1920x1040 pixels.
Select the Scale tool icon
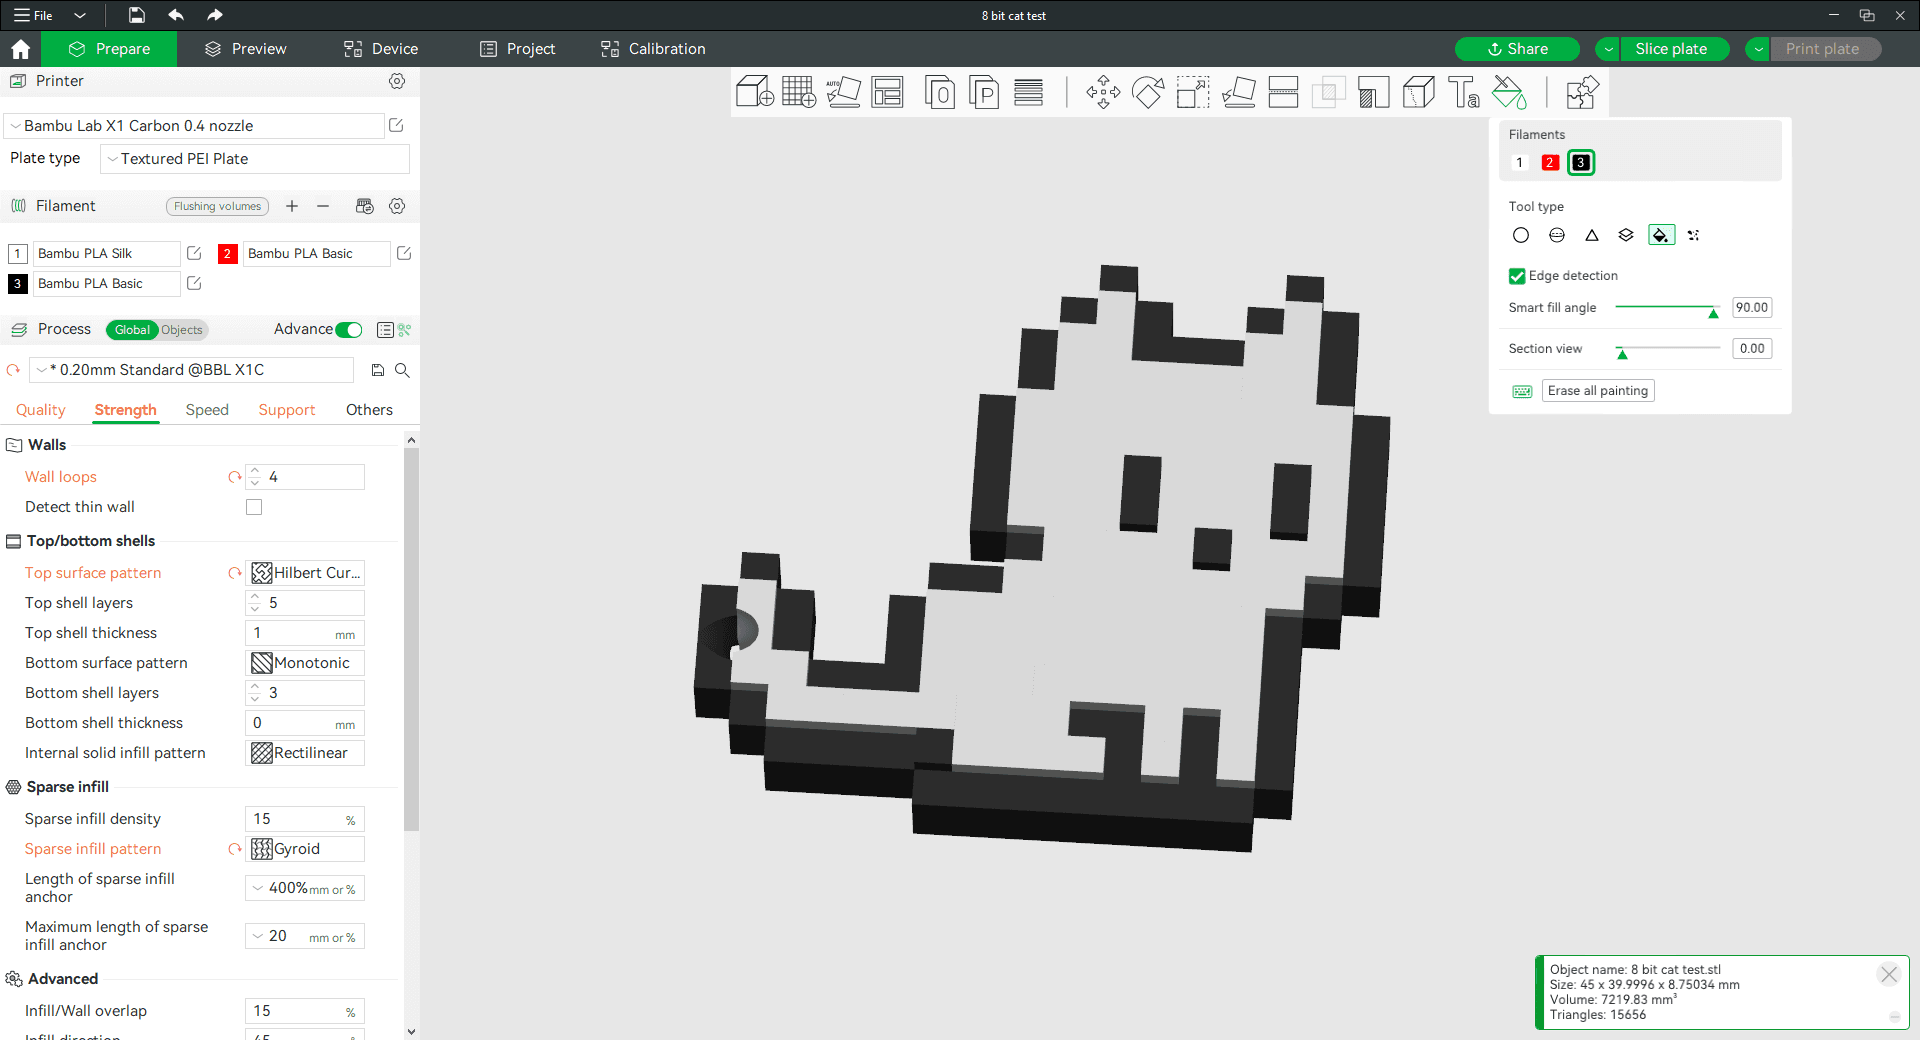[1192, 92]
